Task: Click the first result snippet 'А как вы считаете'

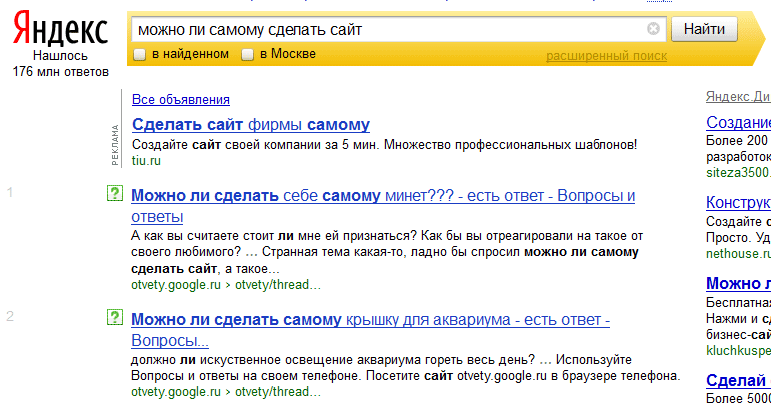Action: tap(387, 252)
